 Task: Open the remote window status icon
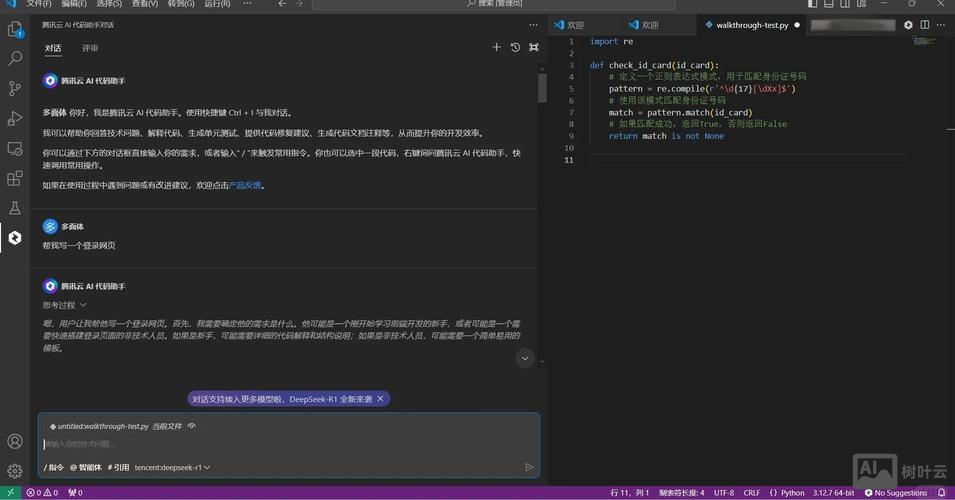[x=10, y=493]
